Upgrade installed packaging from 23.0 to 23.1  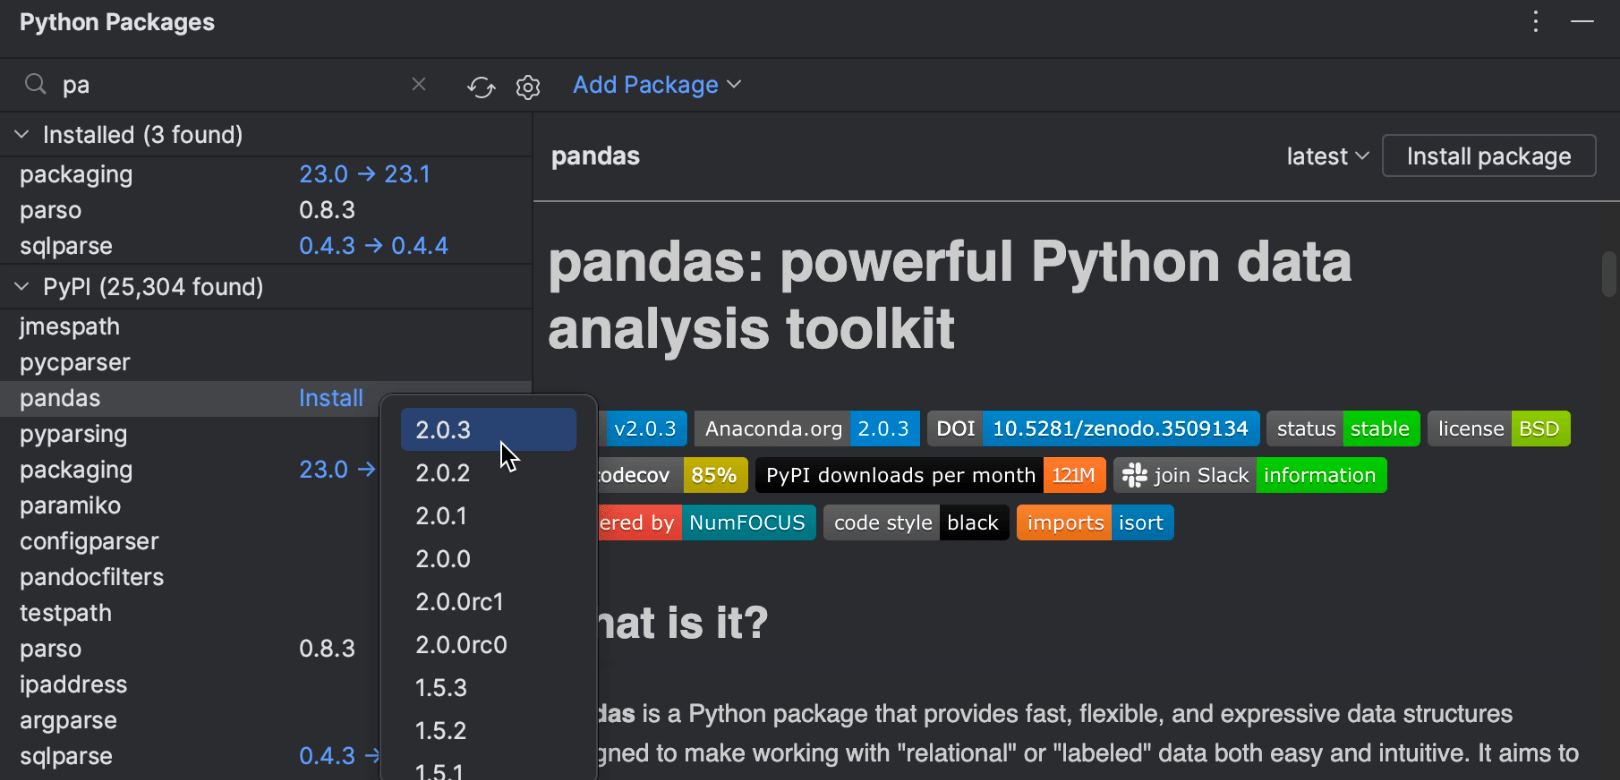pos(365,174)
